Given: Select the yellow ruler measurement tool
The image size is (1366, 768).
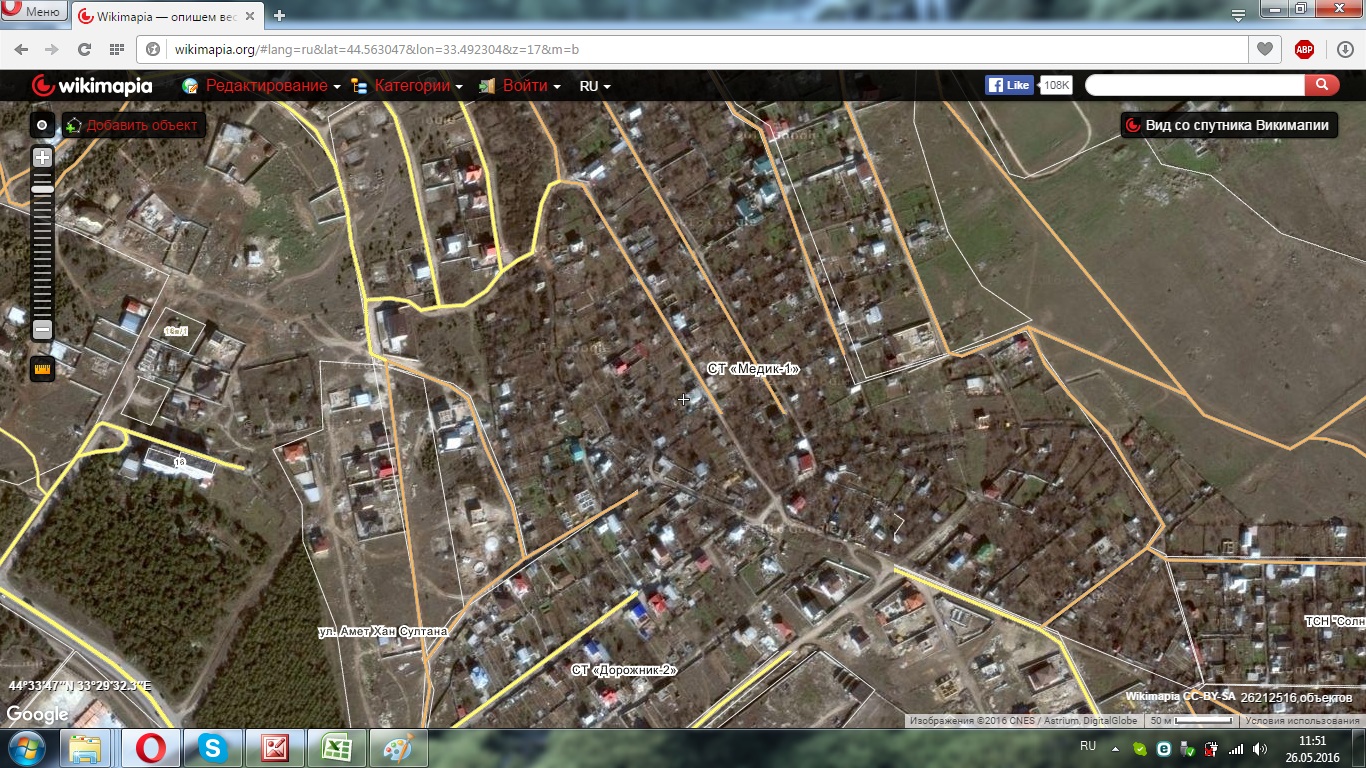Looking at the screenshot, I should coord(42,368).
